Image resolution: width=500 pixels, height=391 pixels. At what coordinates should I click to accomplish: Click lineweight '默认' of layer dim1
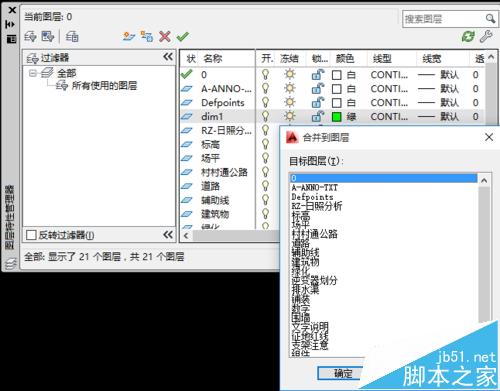pyautogui.click(x=449, y=117)
